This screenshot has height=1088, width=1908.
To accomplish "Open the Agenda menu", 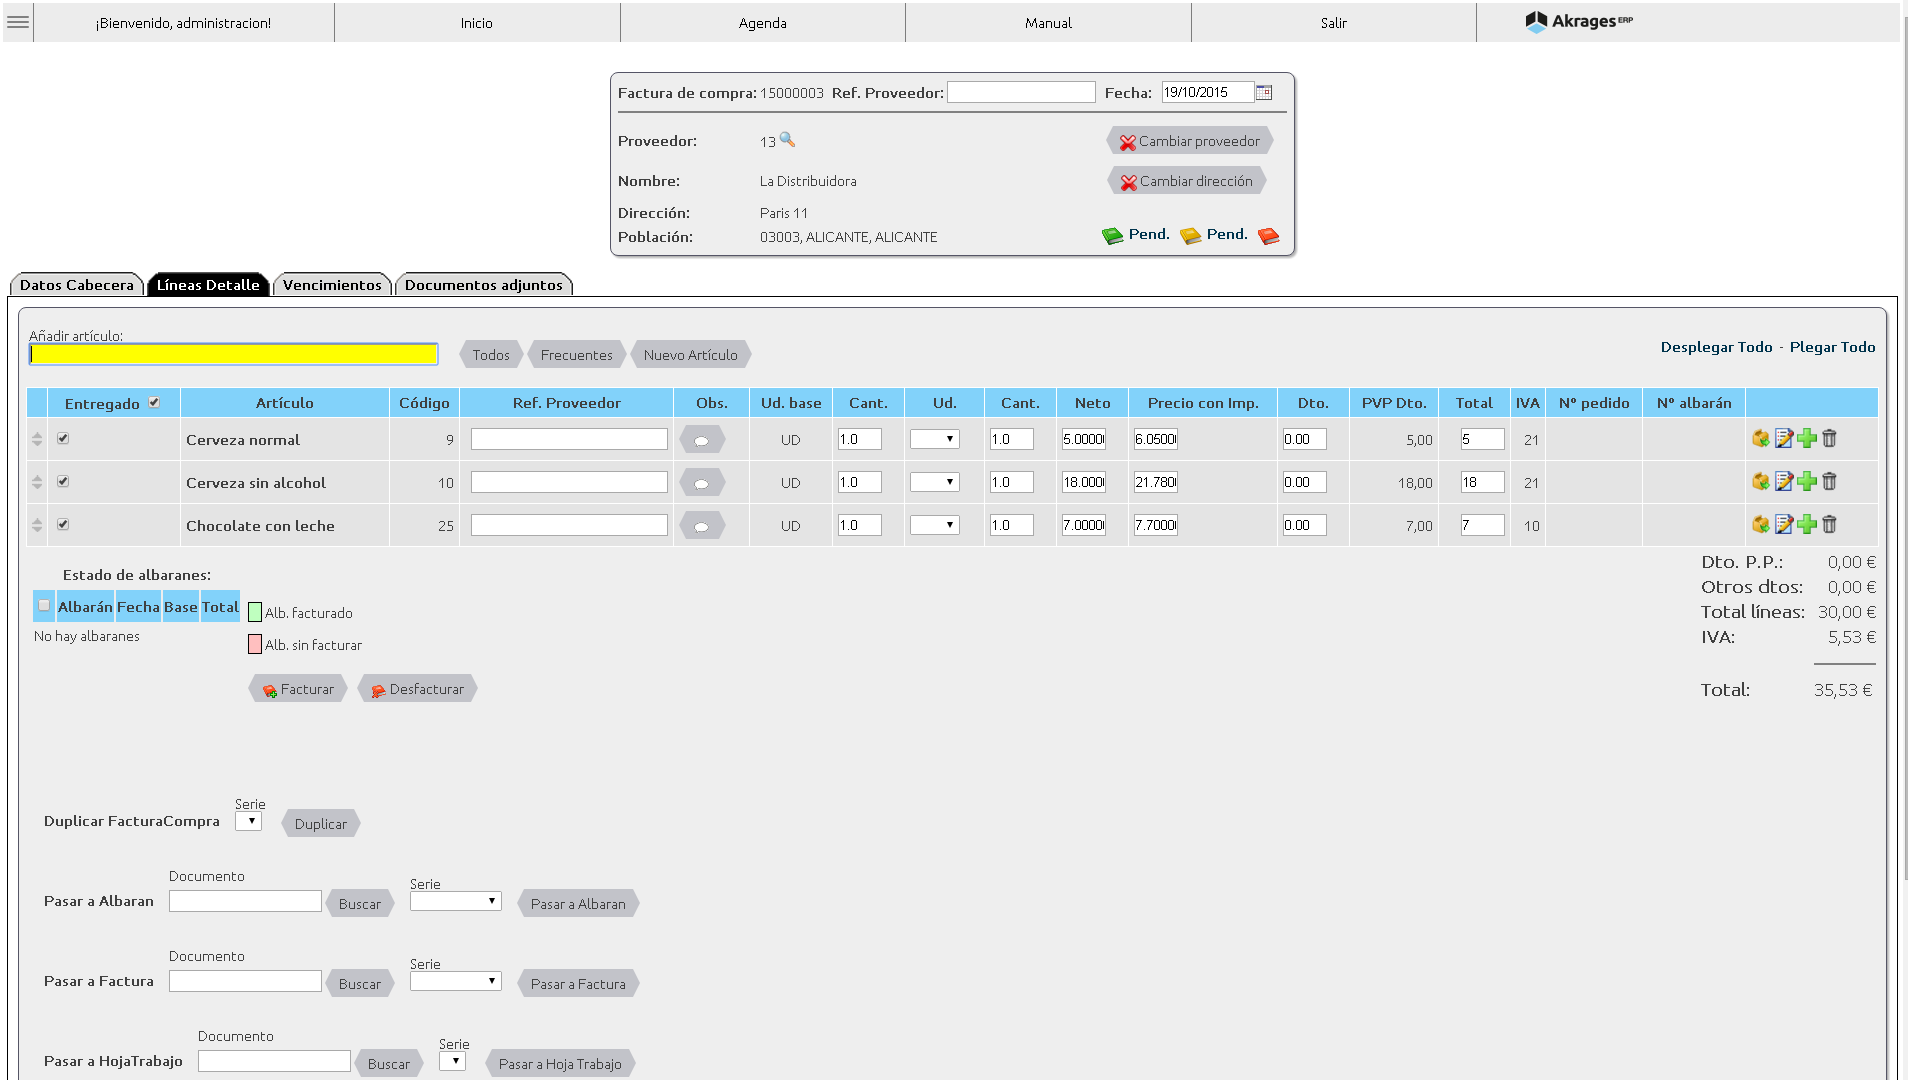I will click(763, 22).
